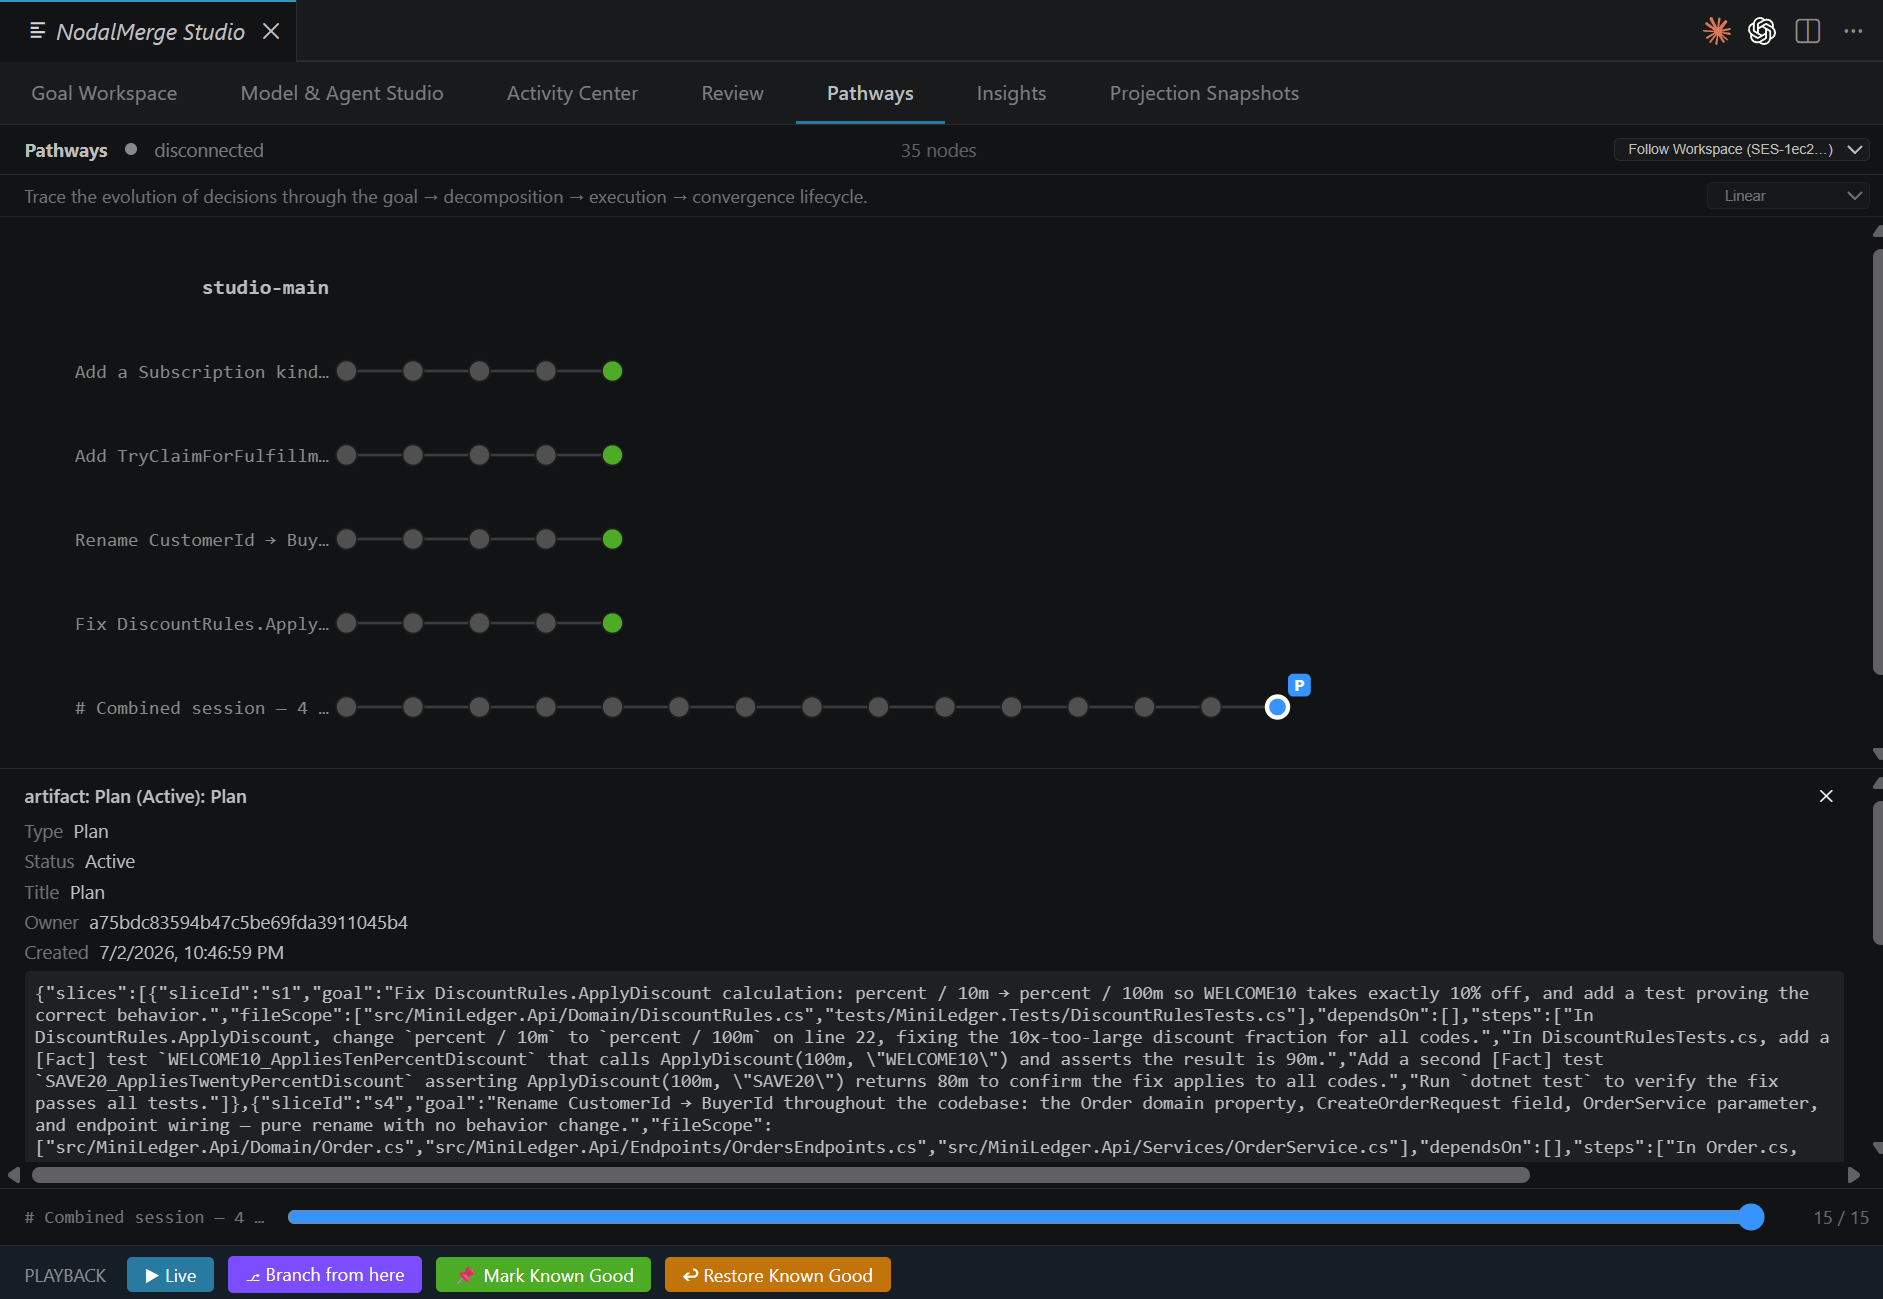The height and width of the screenshot is (1299, 1883).
Task: Open the ChatGPT icon in title bar
Action: coord(1762,31)
